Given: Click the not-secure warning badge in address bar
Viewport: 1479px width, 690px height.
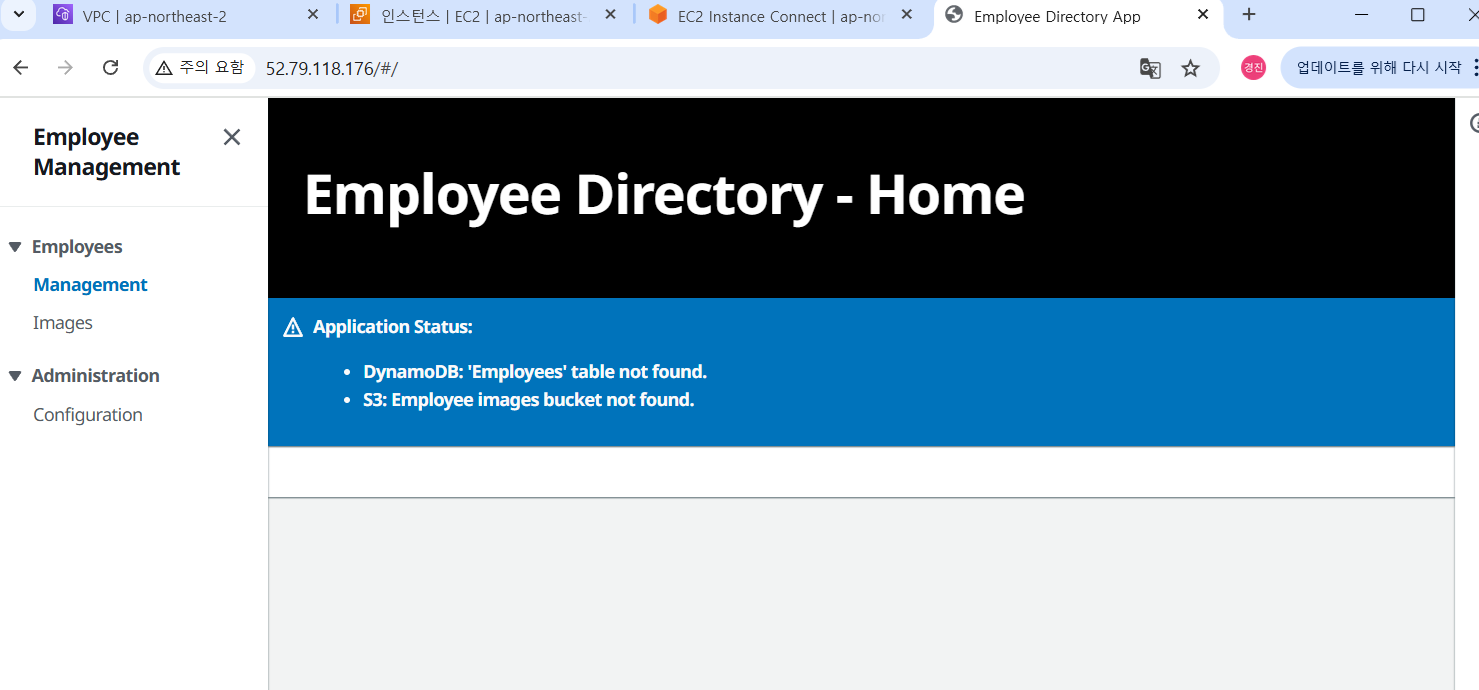Looking at the screenshot, I should coord(200,68).
